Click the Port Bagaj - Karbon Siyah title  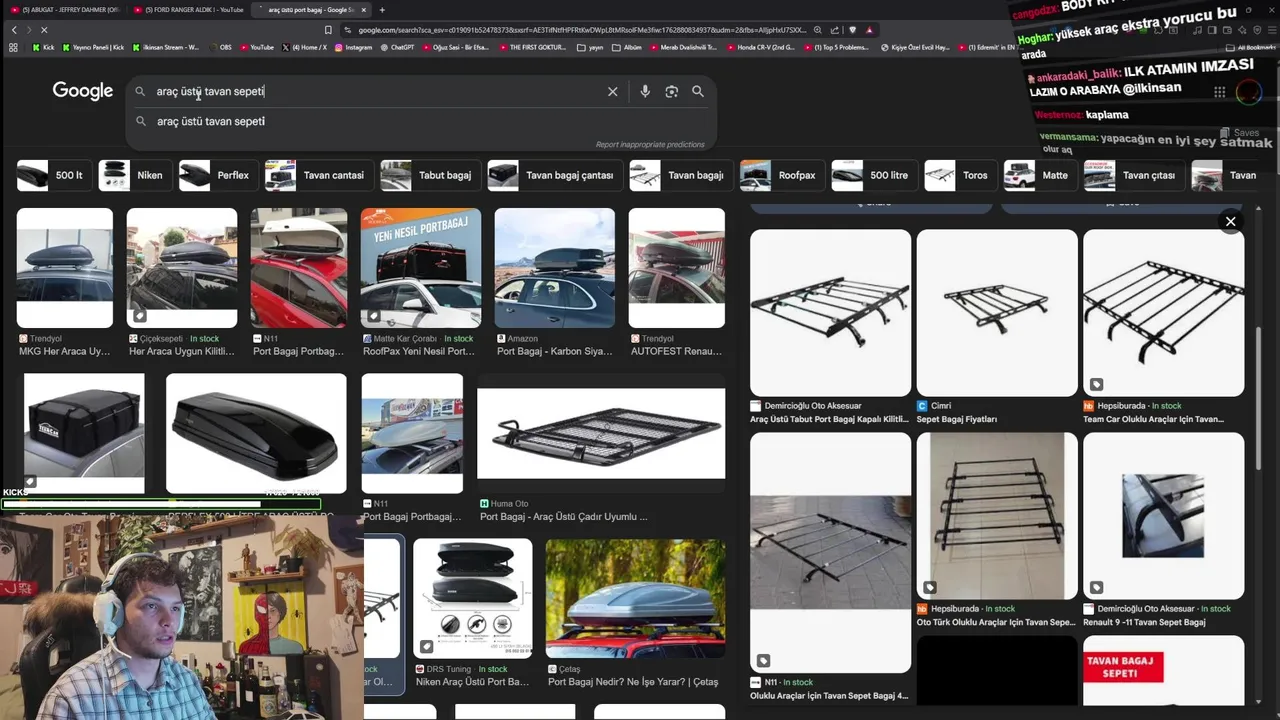pos(554,352)
